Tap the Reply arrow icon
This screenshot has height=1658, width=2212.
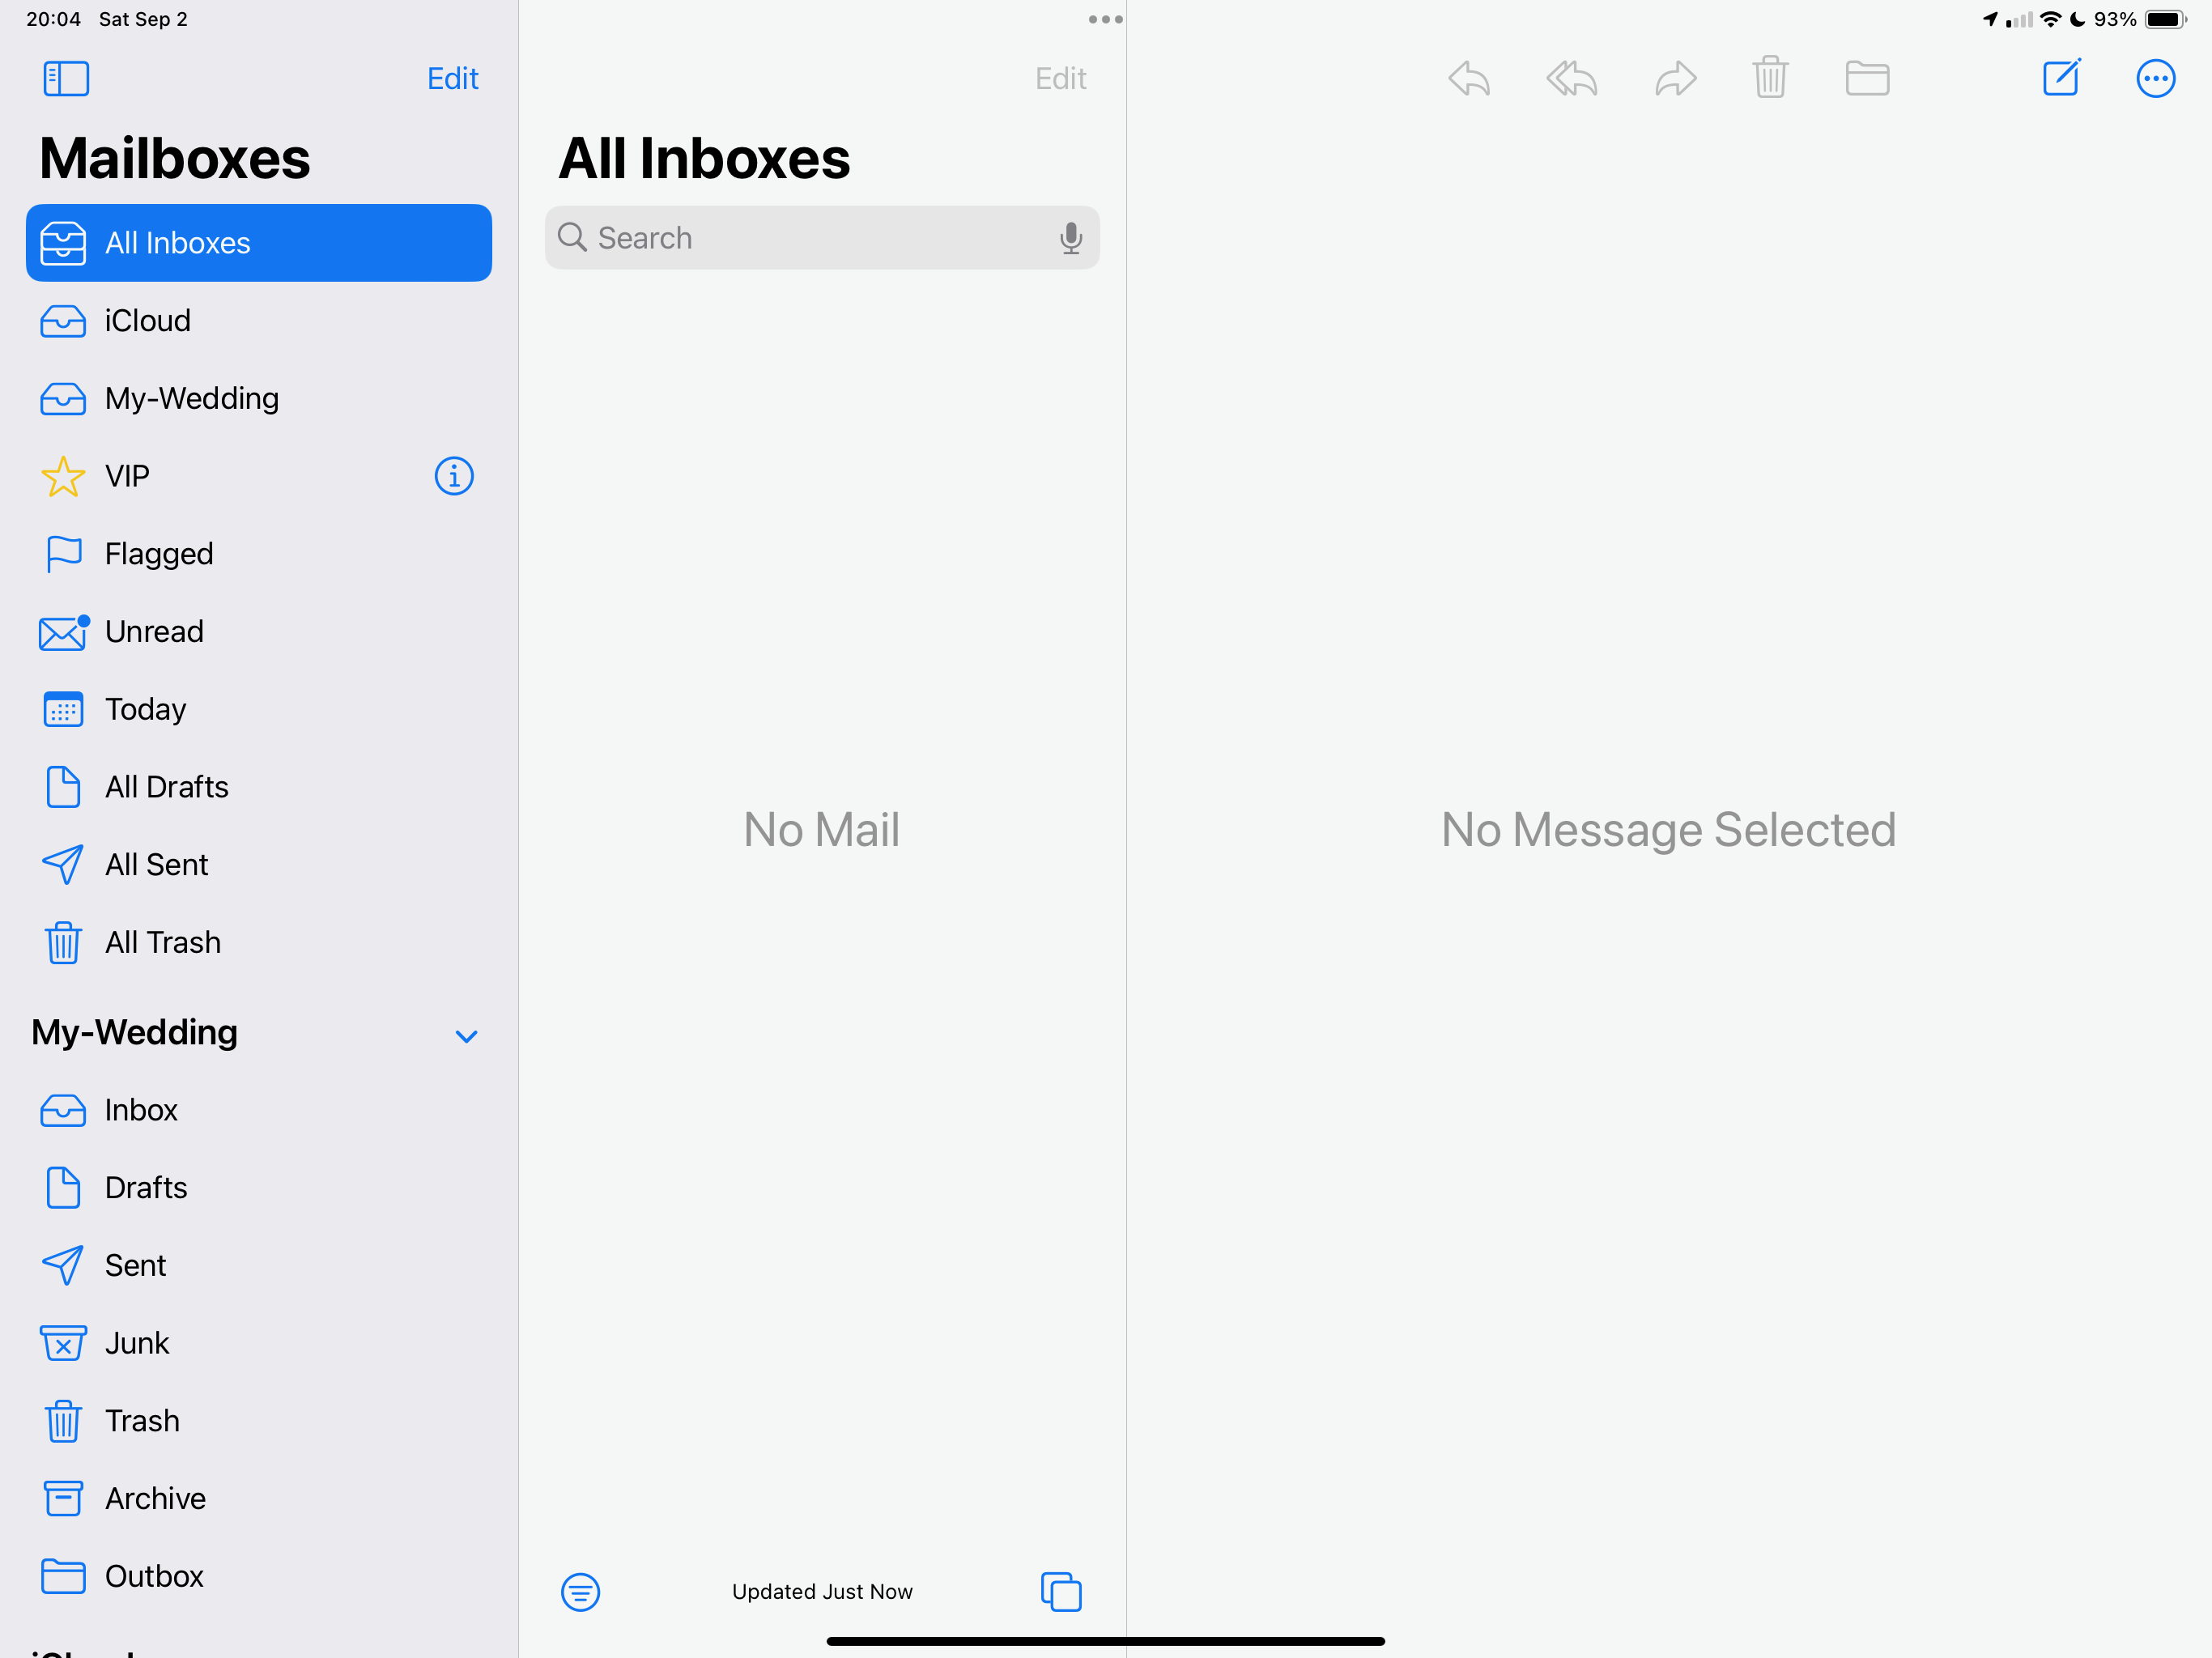click(x=1469, y=78)
